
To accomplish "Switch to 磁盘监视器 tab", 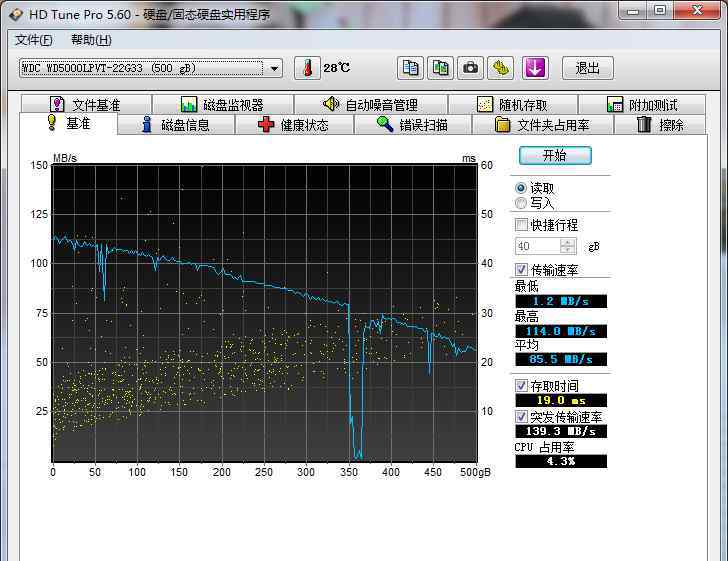I will [x=223, y=104].
